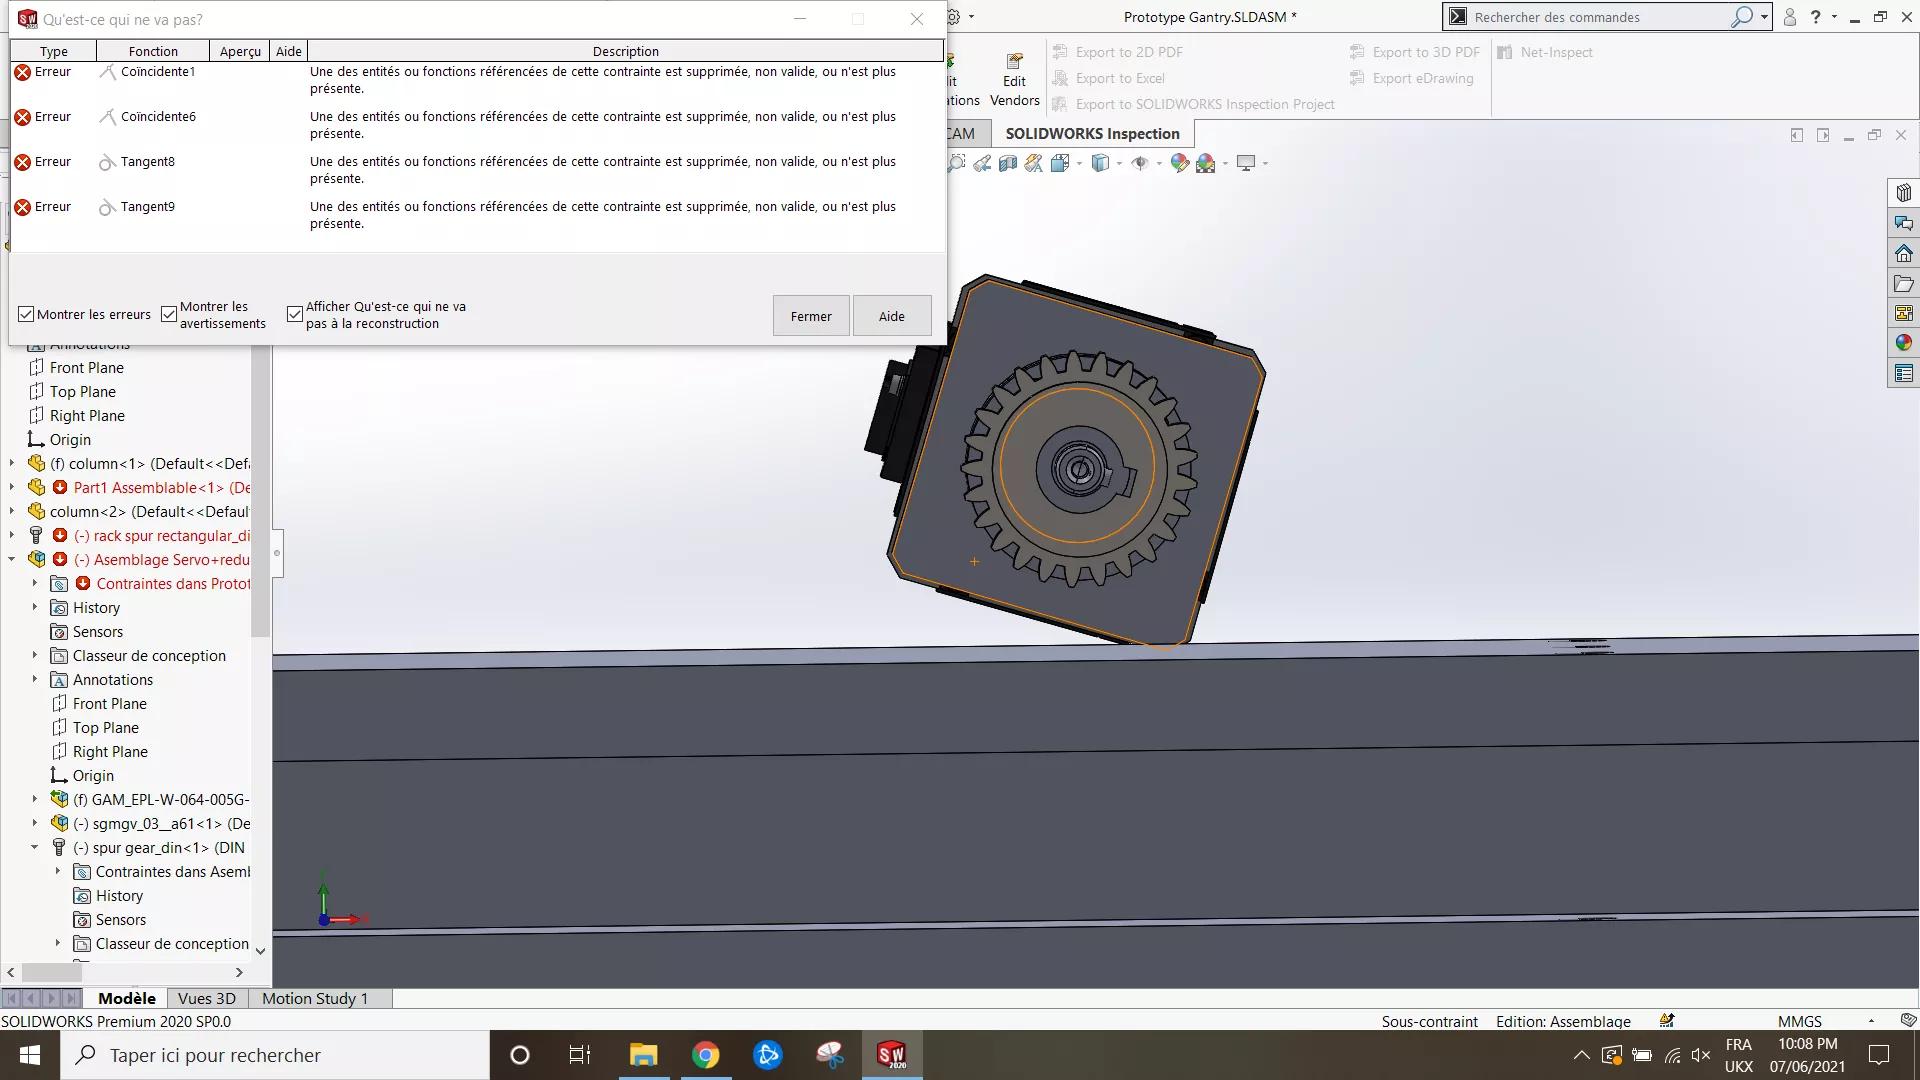Image resolution: width=1920 pixels, height=1080 pixels.
Task: Toggle Montrer les avertissements checkbox
Action: (169, 314)
